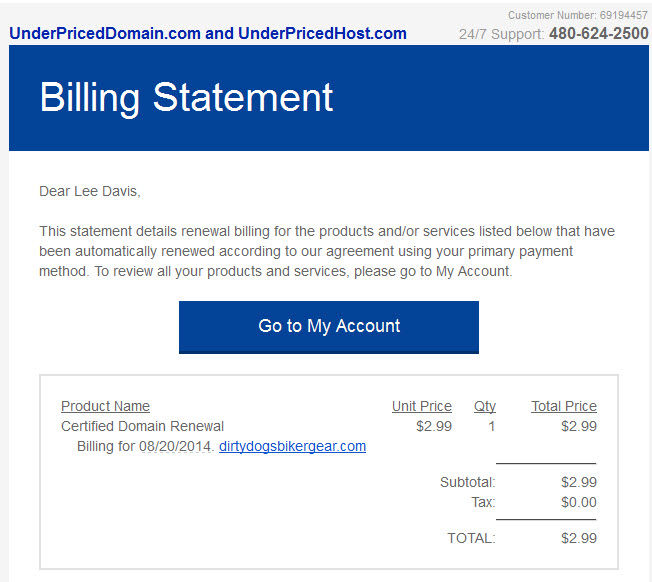Screen dimensions: 652x582
Task: Click the Billing Statement banner heading
Action: (186, 98)
